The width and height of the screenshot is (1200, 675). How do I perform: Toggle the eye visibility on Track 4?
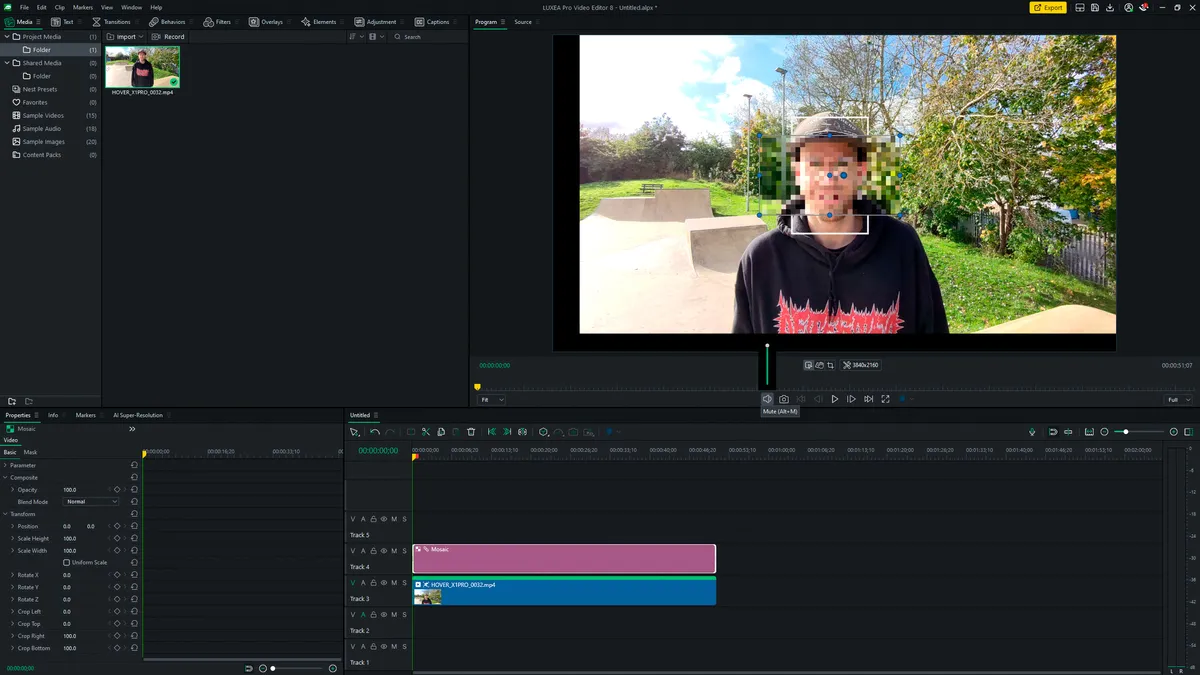pos(384,551)
